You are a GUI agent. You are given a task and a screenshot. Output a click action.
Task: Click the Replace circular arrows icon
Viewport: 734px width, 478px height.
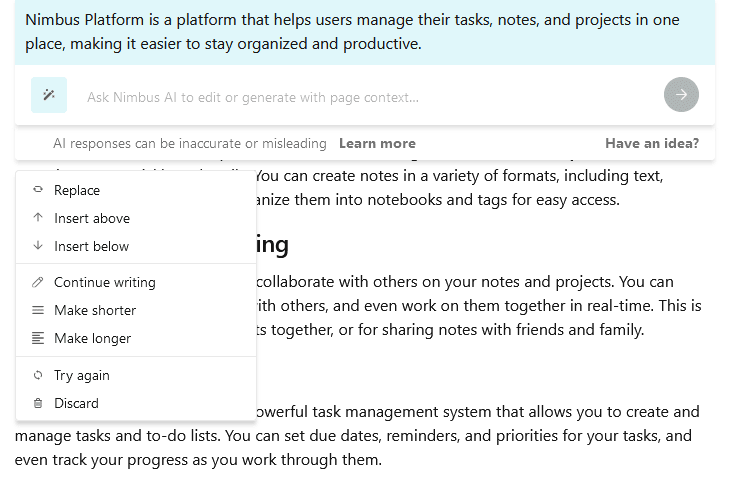tap(38, 190)
